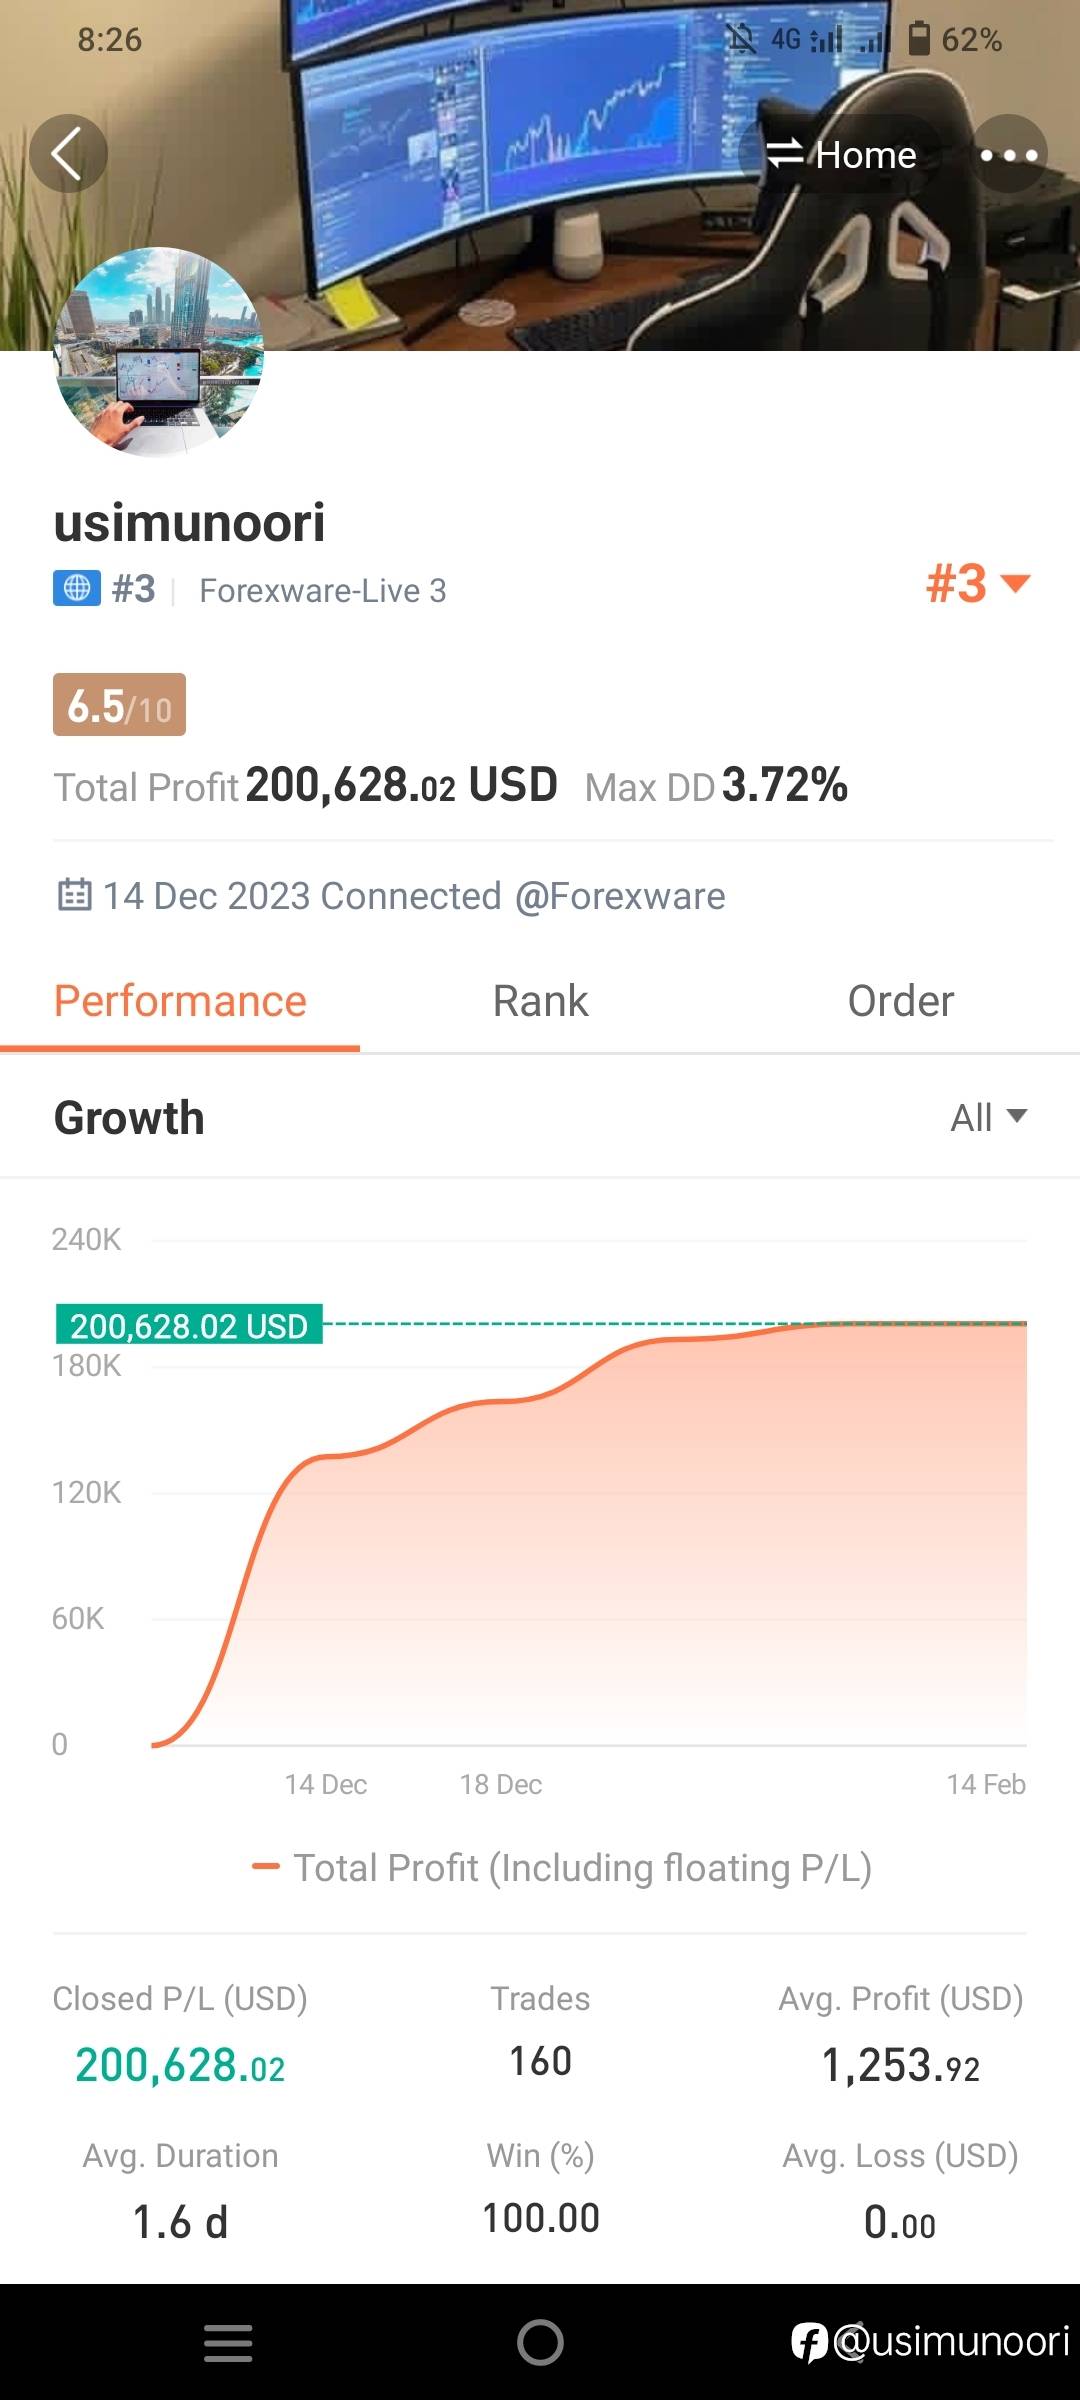Tap the Max DD 3.72% value
Screen dimensions: 1080x2400
[784, 786]
